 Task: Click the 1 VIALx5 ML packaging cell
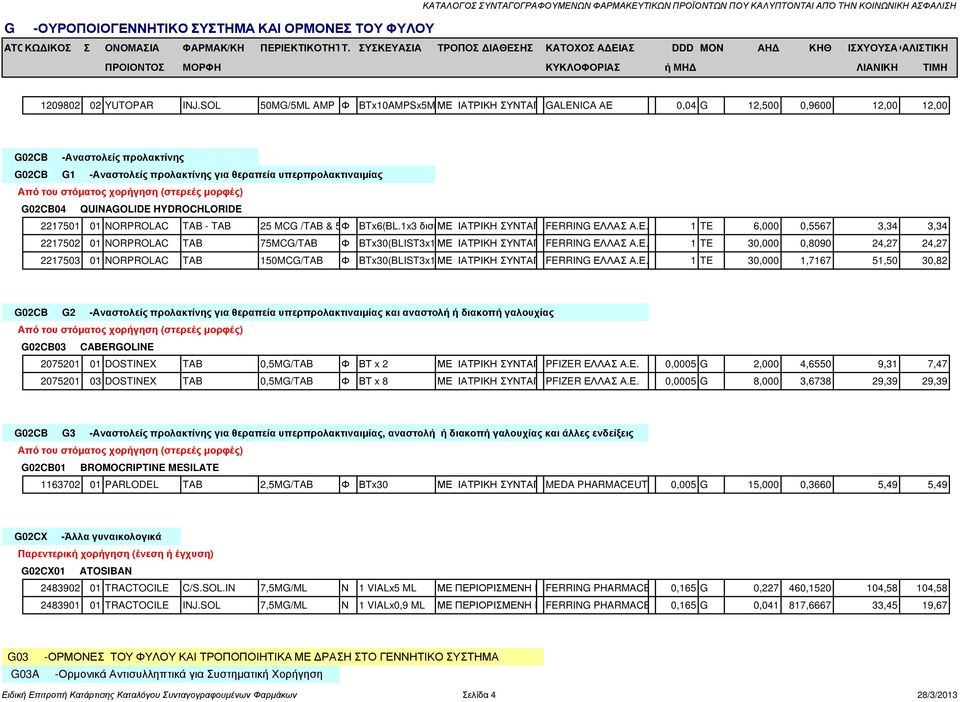[396, 588]
